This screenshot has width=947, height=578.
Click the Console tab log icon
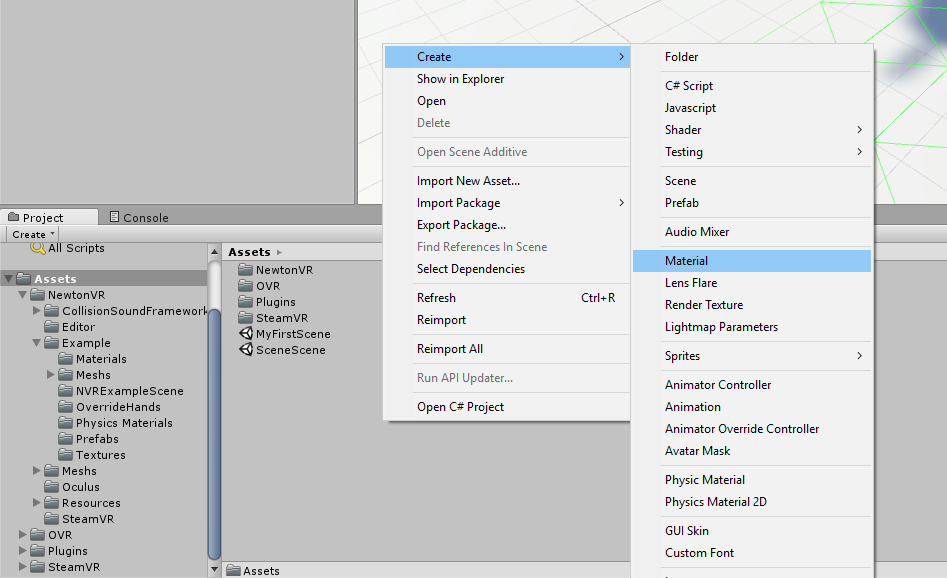(x=114, y=216)
